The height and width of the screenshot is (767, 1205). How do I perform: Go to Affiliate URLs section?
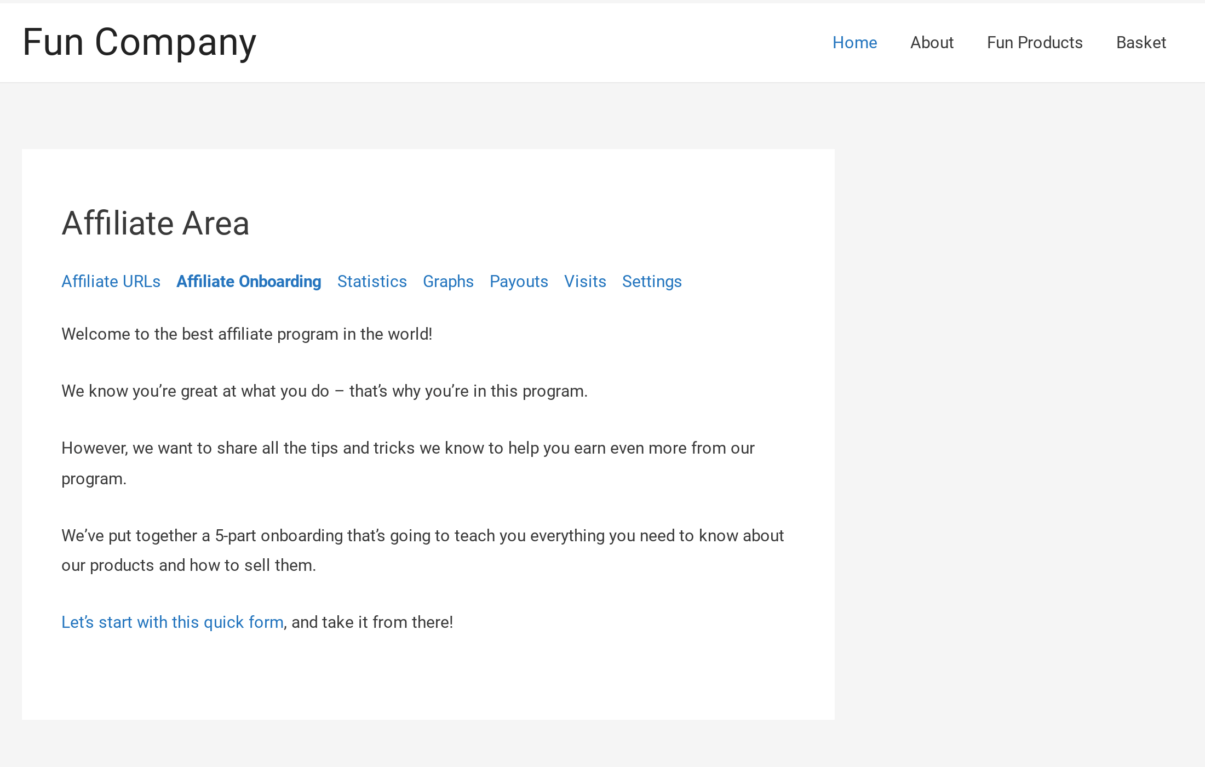click(x=110, y=281)
